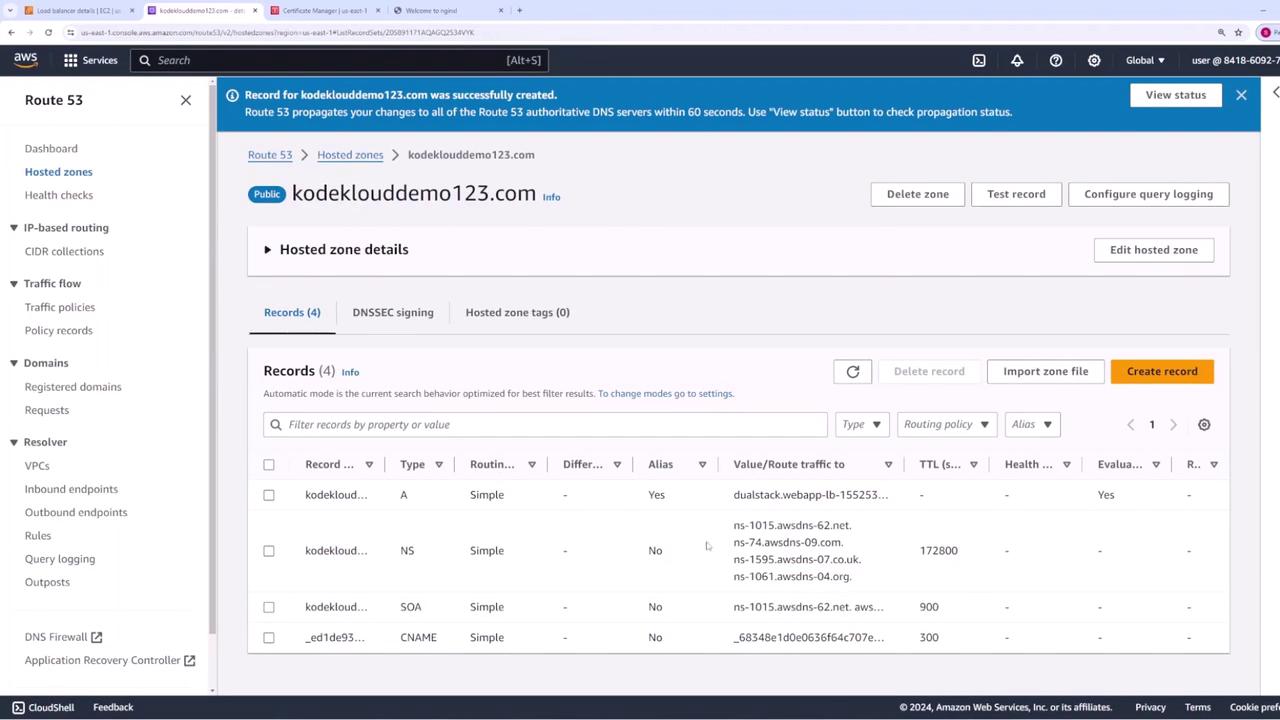Switch to the DNSSEC signing tab
The height and width of the screenshot is (720, 1280).
[393, 312]
